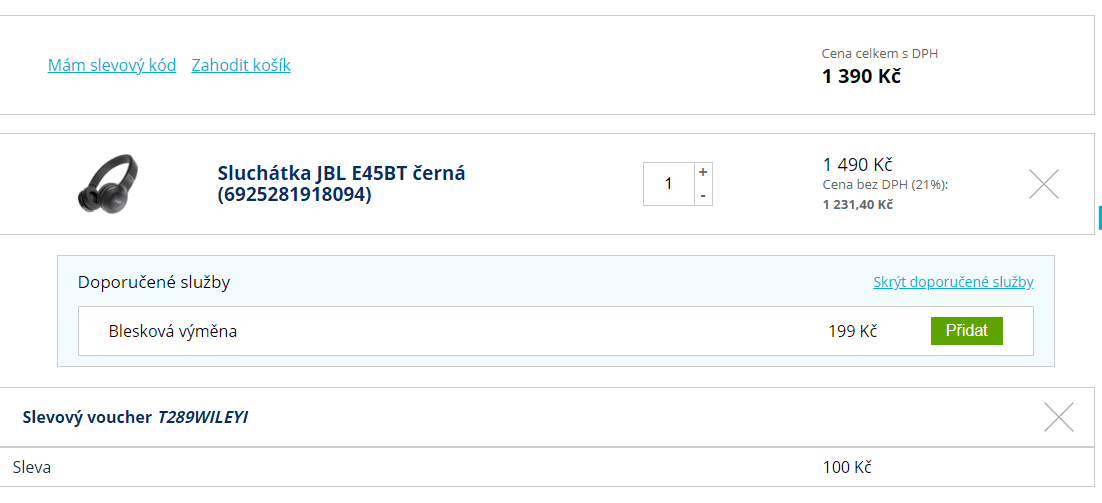Image resolution: width=1102 pixels, height=503 pixels.
Task: Click the item price 1 490 Kč
Action: pos(857,165)
